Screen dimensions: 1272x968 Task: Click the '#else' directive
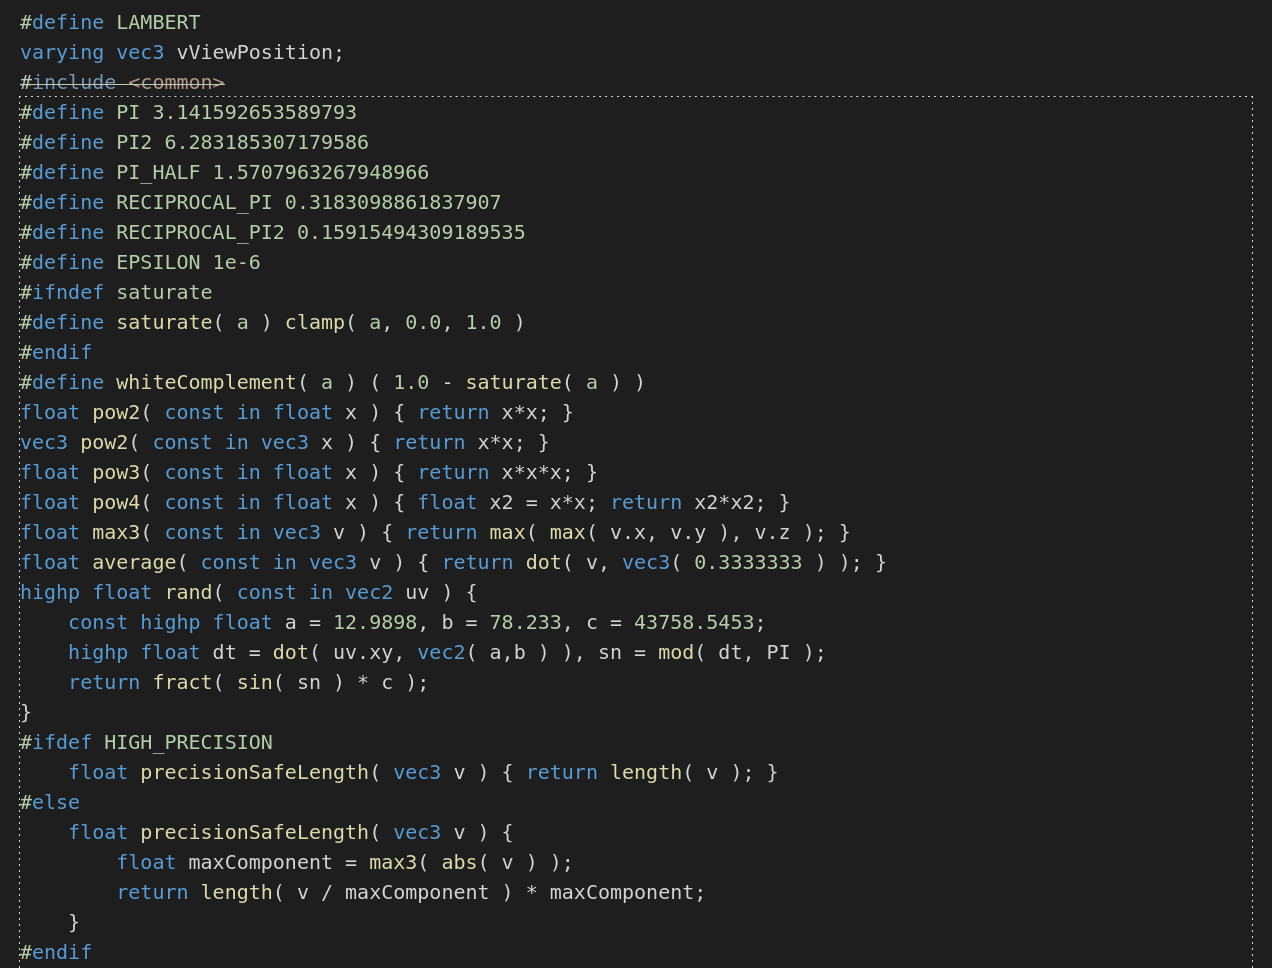(x=50, y=802)
